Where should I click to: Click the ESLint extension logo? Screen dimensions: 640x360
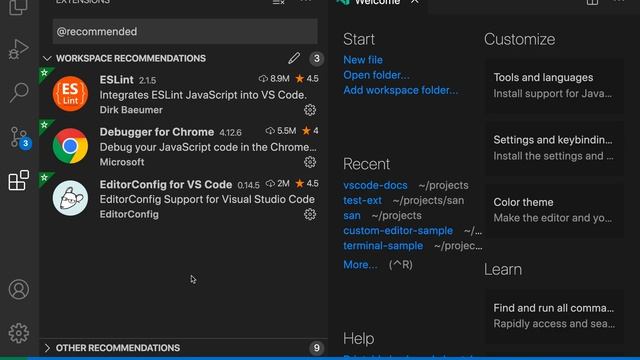click(70, 93)
